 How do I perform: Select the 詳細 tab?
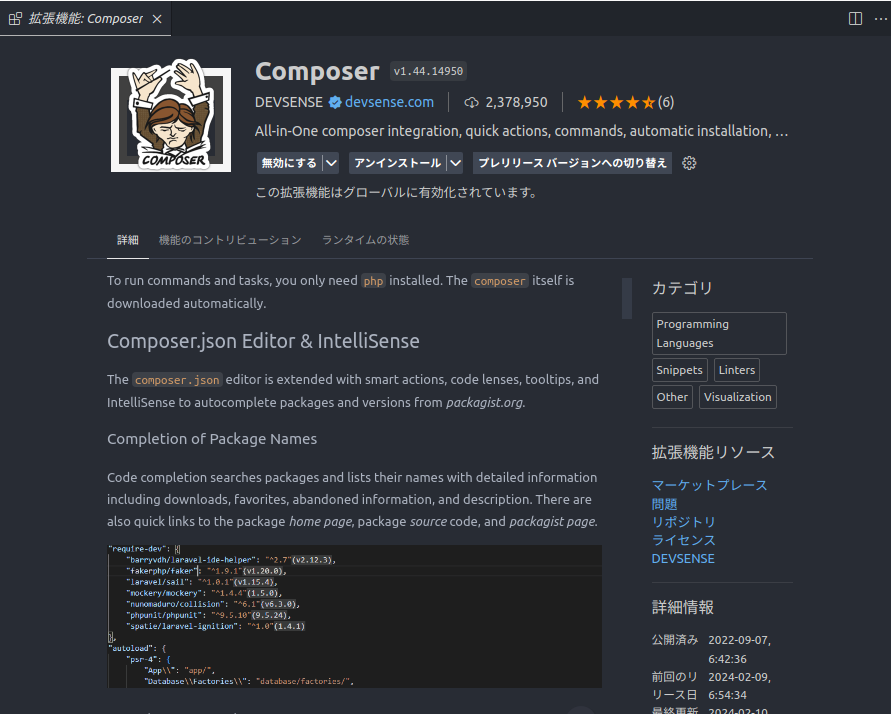(x=128, y=240)
